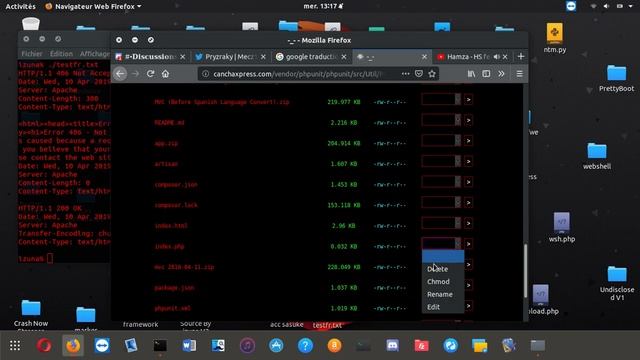
Task: Collapse action dropdown for index.php row
Action: (441, 244)
